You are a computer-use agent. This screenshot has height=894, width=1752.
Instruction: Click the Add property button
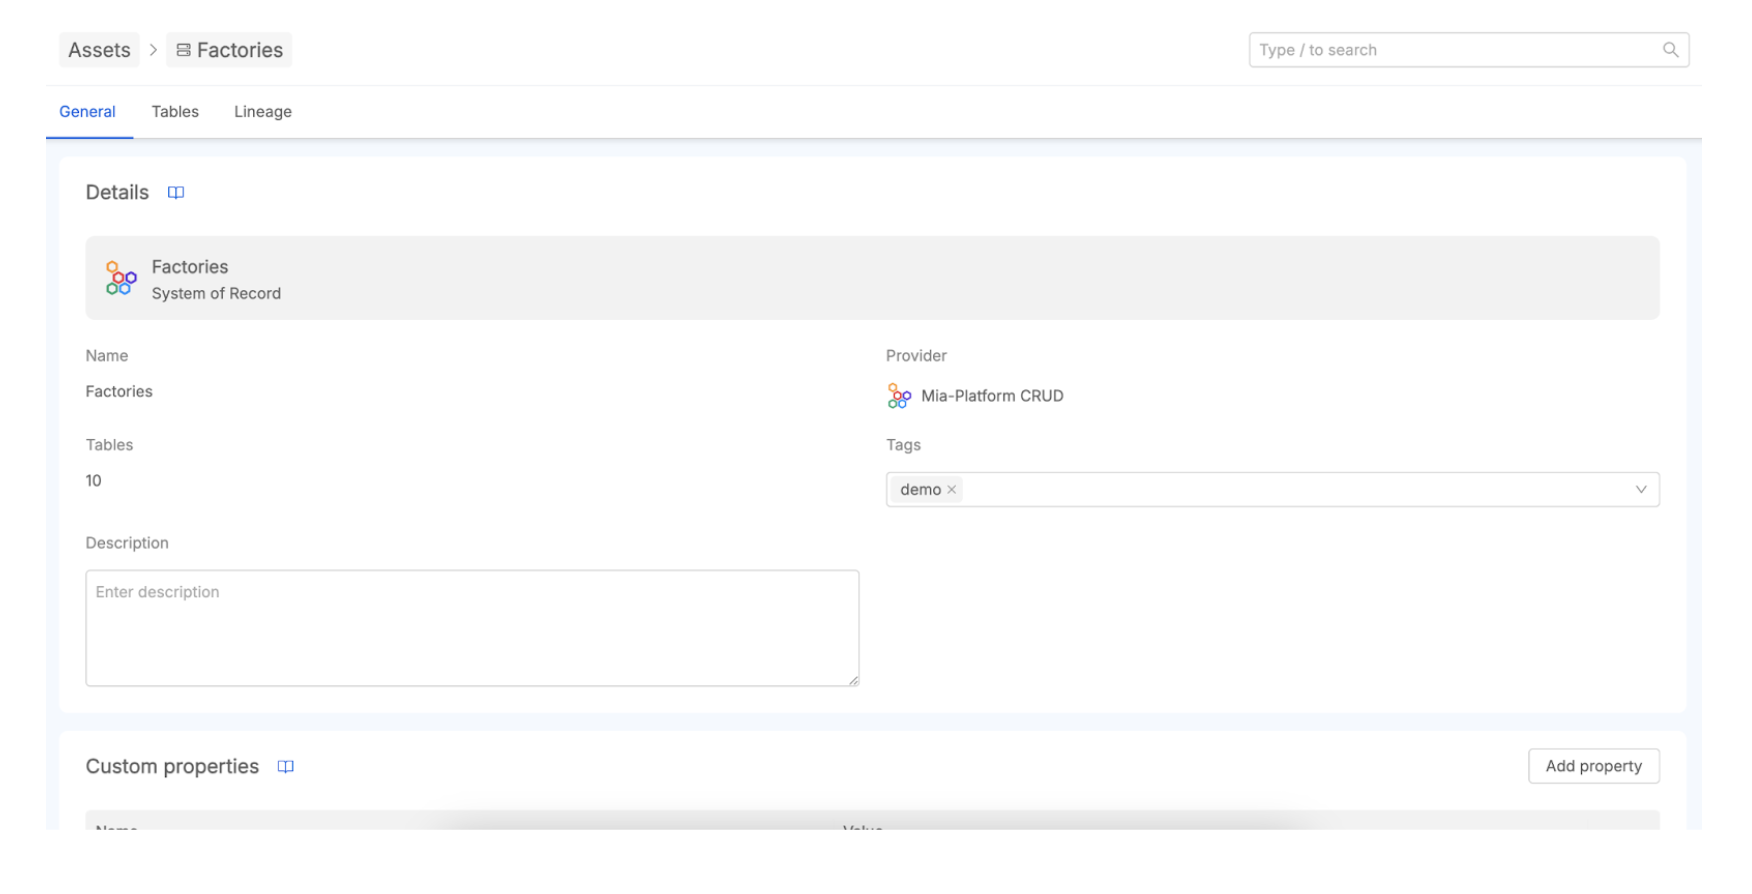1593,766
